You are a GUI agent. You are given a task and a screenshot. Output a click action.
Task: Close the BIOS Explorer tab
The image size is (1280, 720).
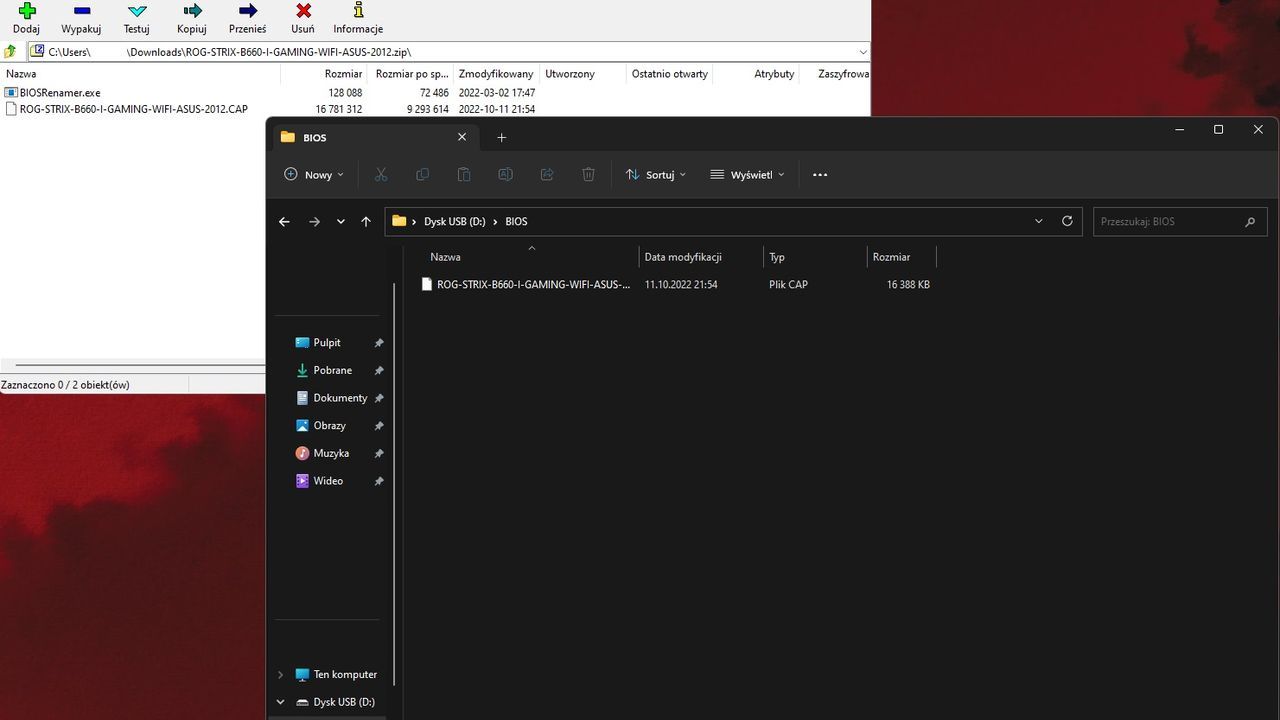point(462,138)
